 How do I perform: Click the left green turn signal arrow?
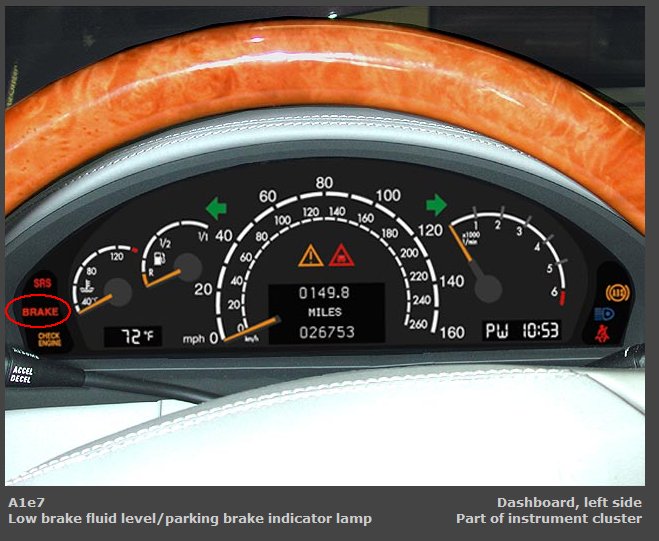[217, 207]
